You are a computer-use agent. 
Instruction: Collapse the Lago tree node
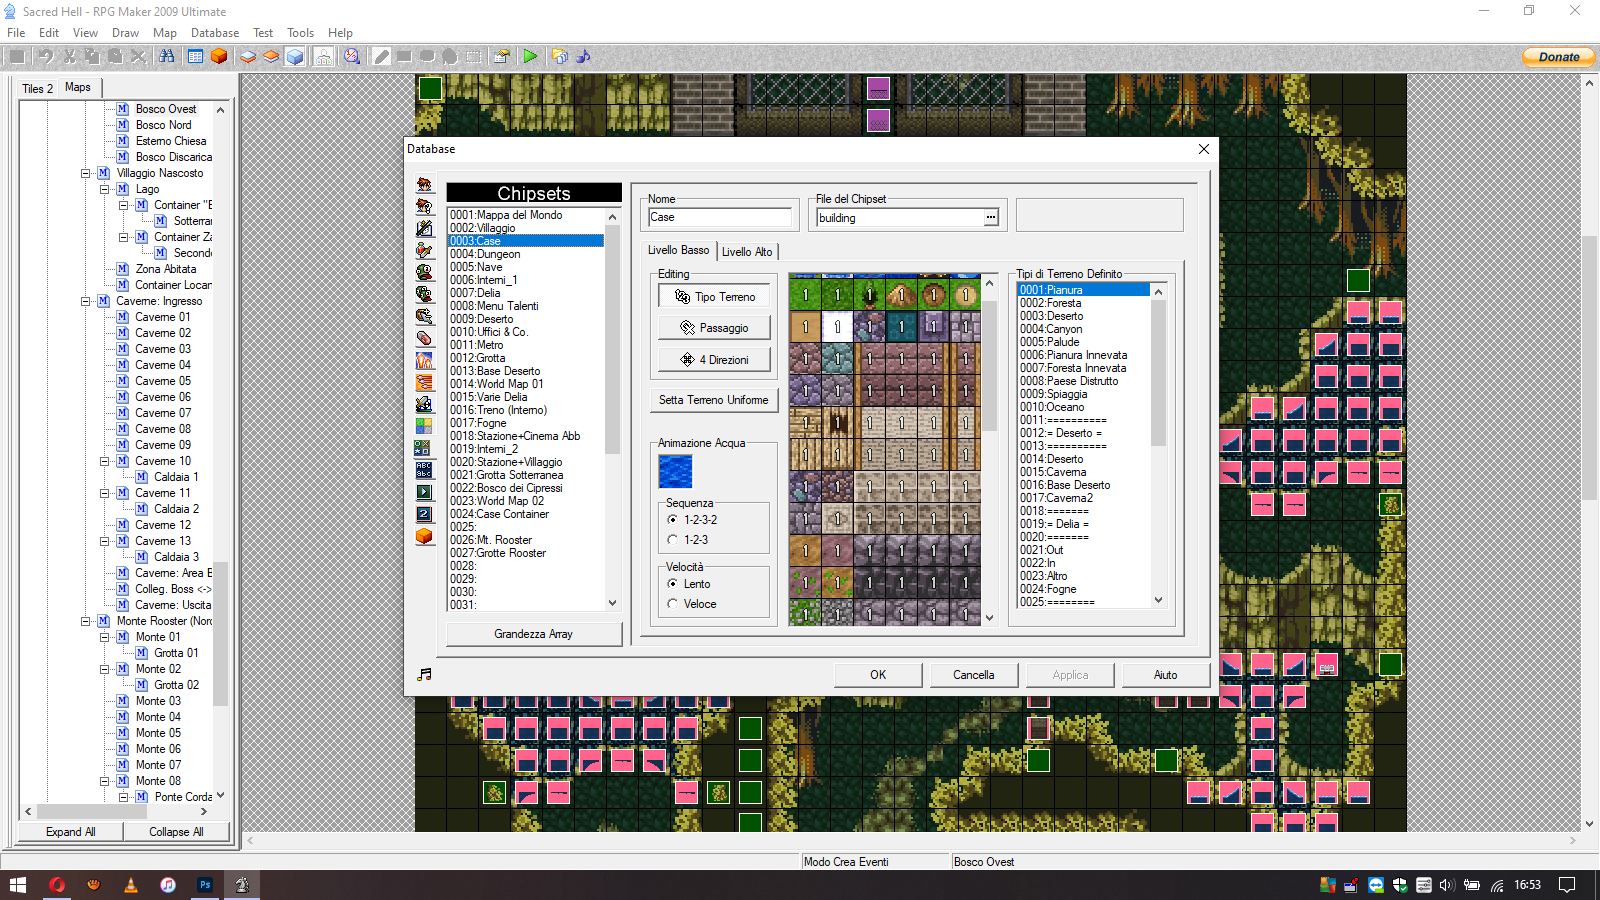click(104, 189)
